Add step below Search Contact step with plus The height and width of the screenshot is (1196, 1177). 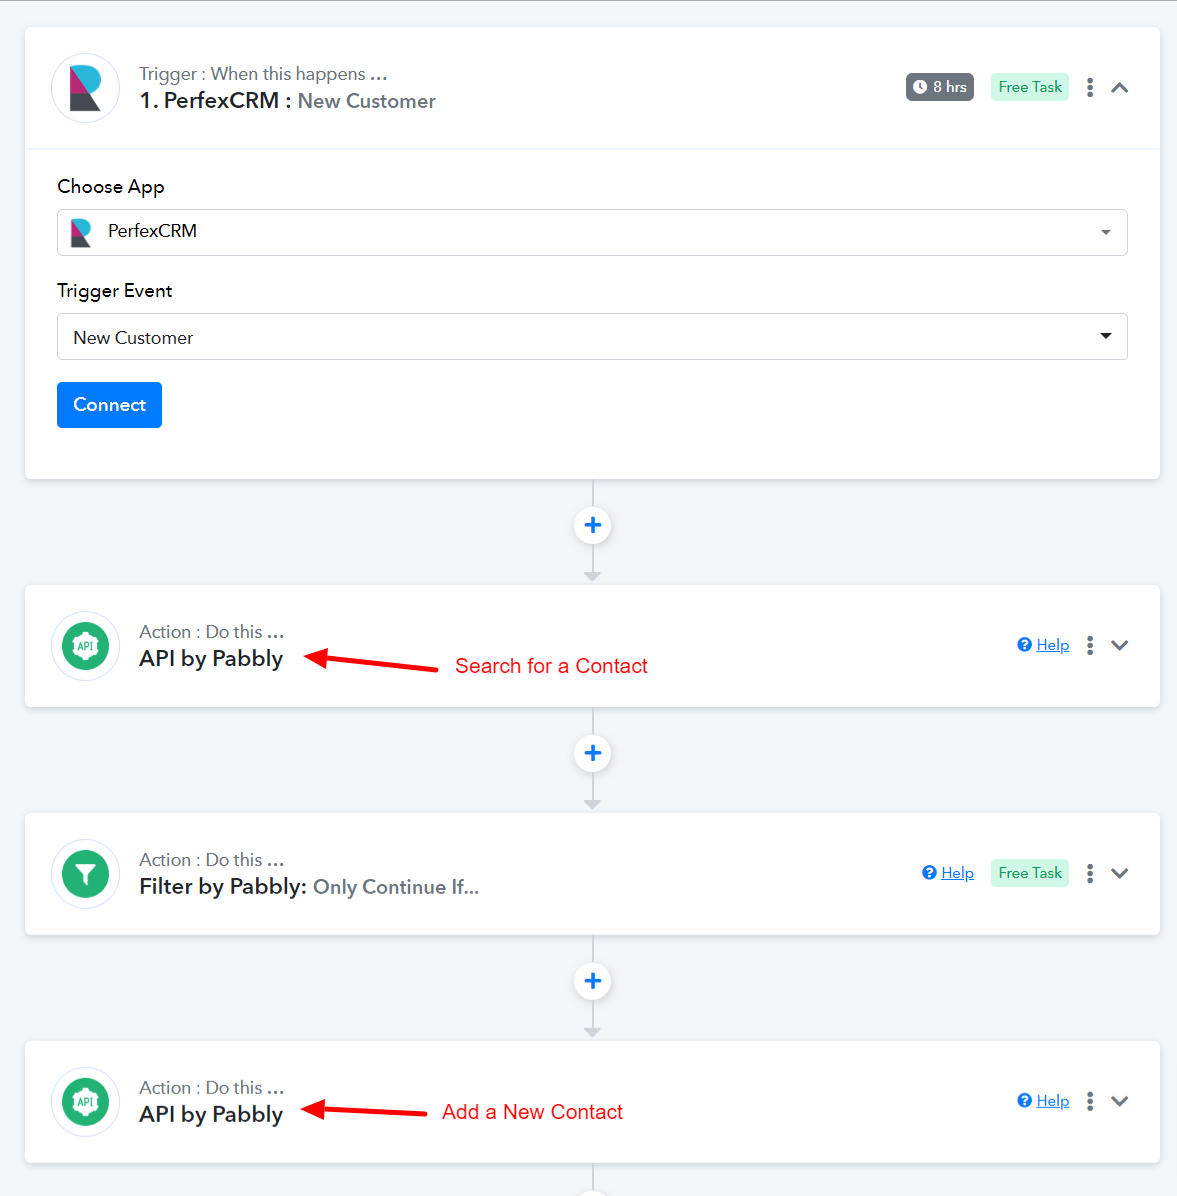click(593, 754)
